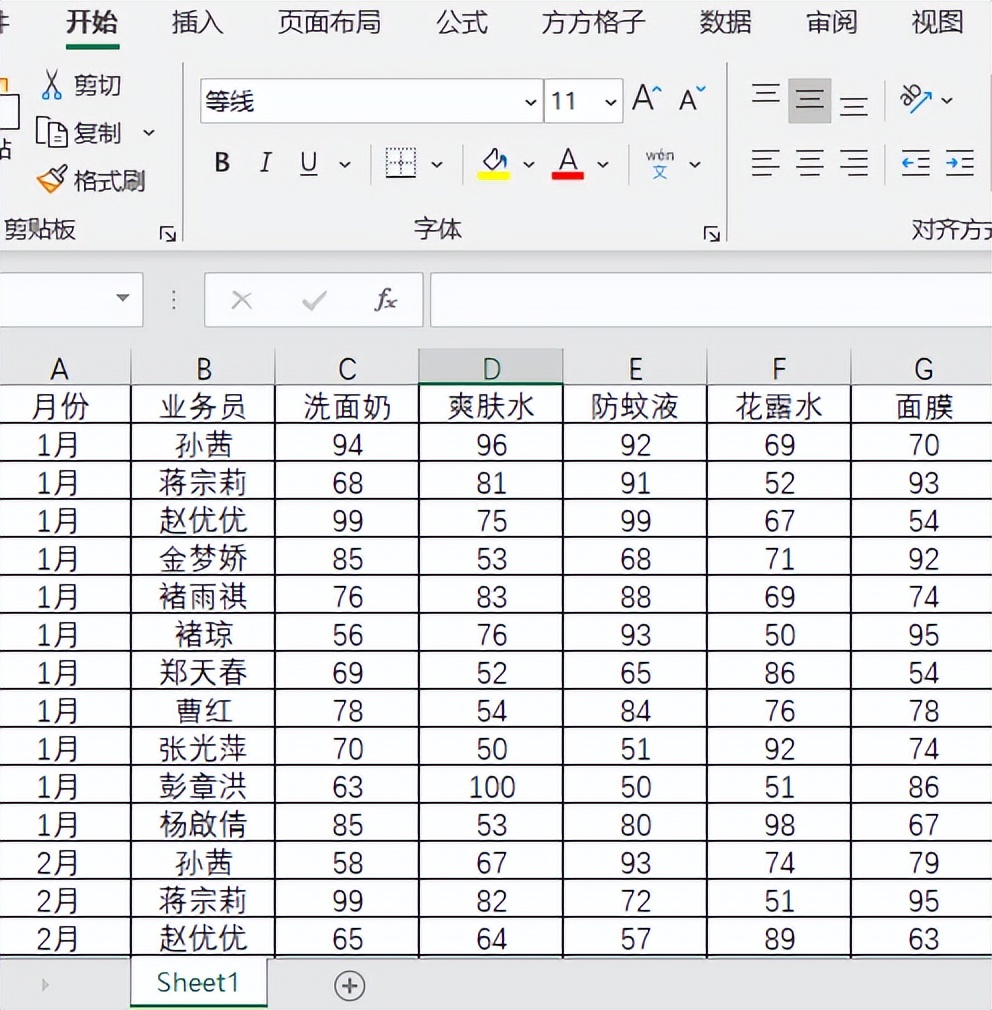Set top vertical alignment
The height and width of the screenshot is (1010, 992).
pos(766,94)
